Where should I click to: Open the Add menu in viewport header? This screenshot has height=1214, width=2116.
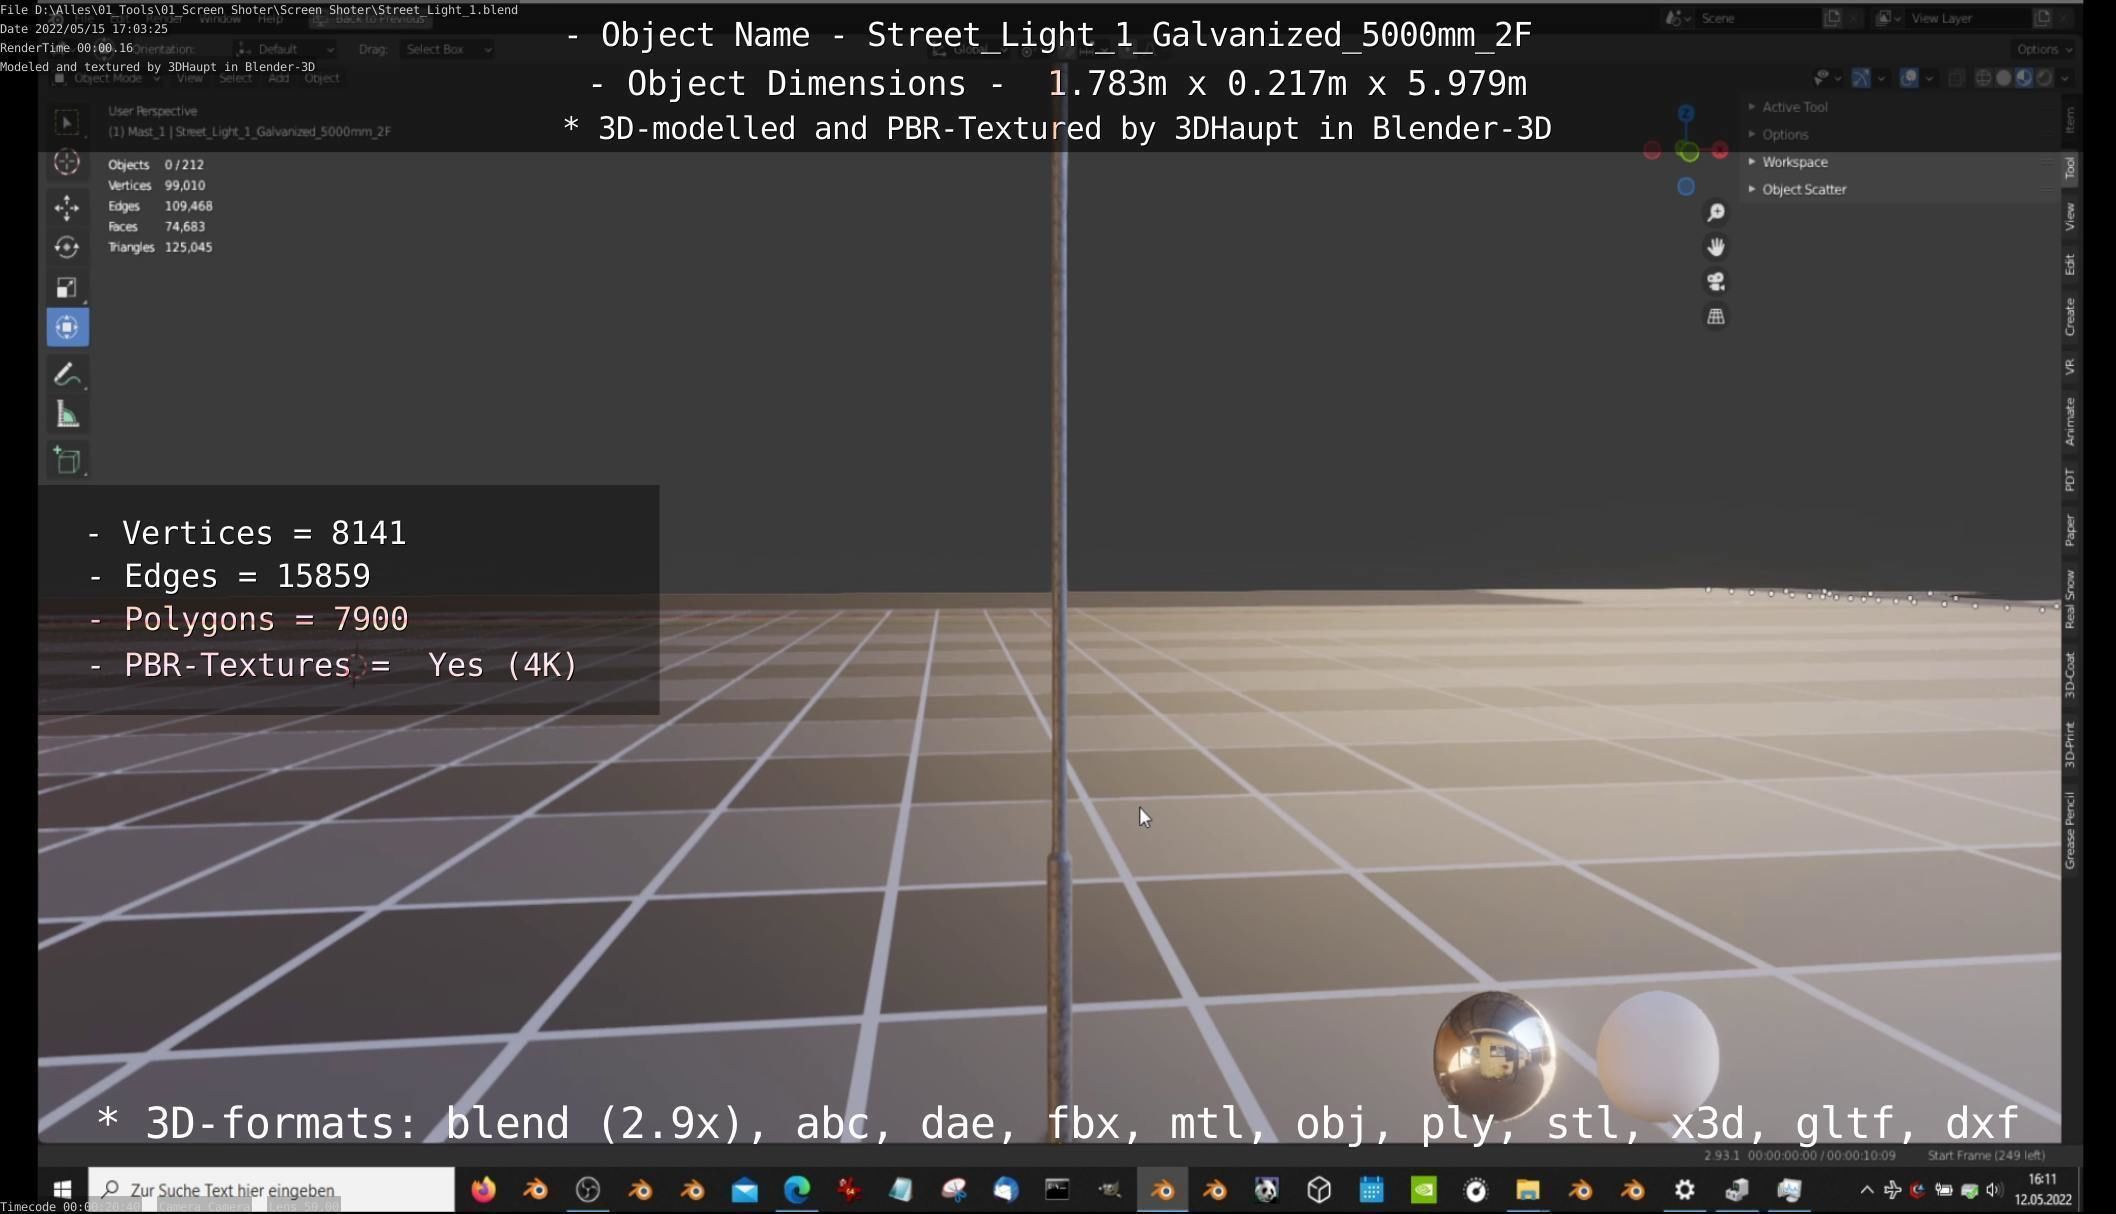click(x=278, y=78)
